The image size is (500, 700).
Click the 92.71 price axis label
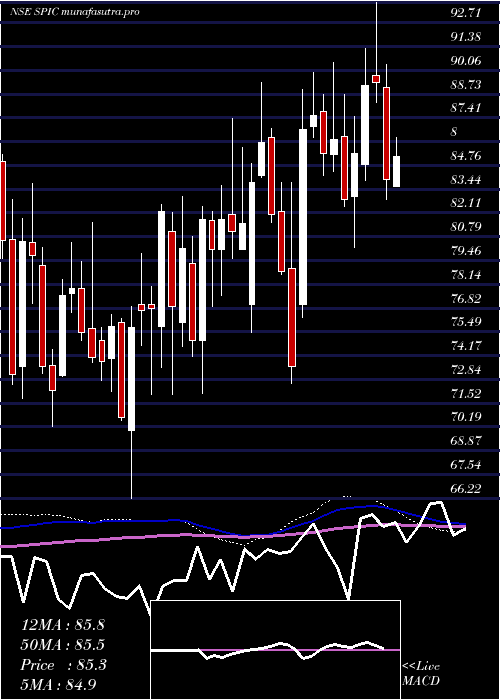pos(466,12)
